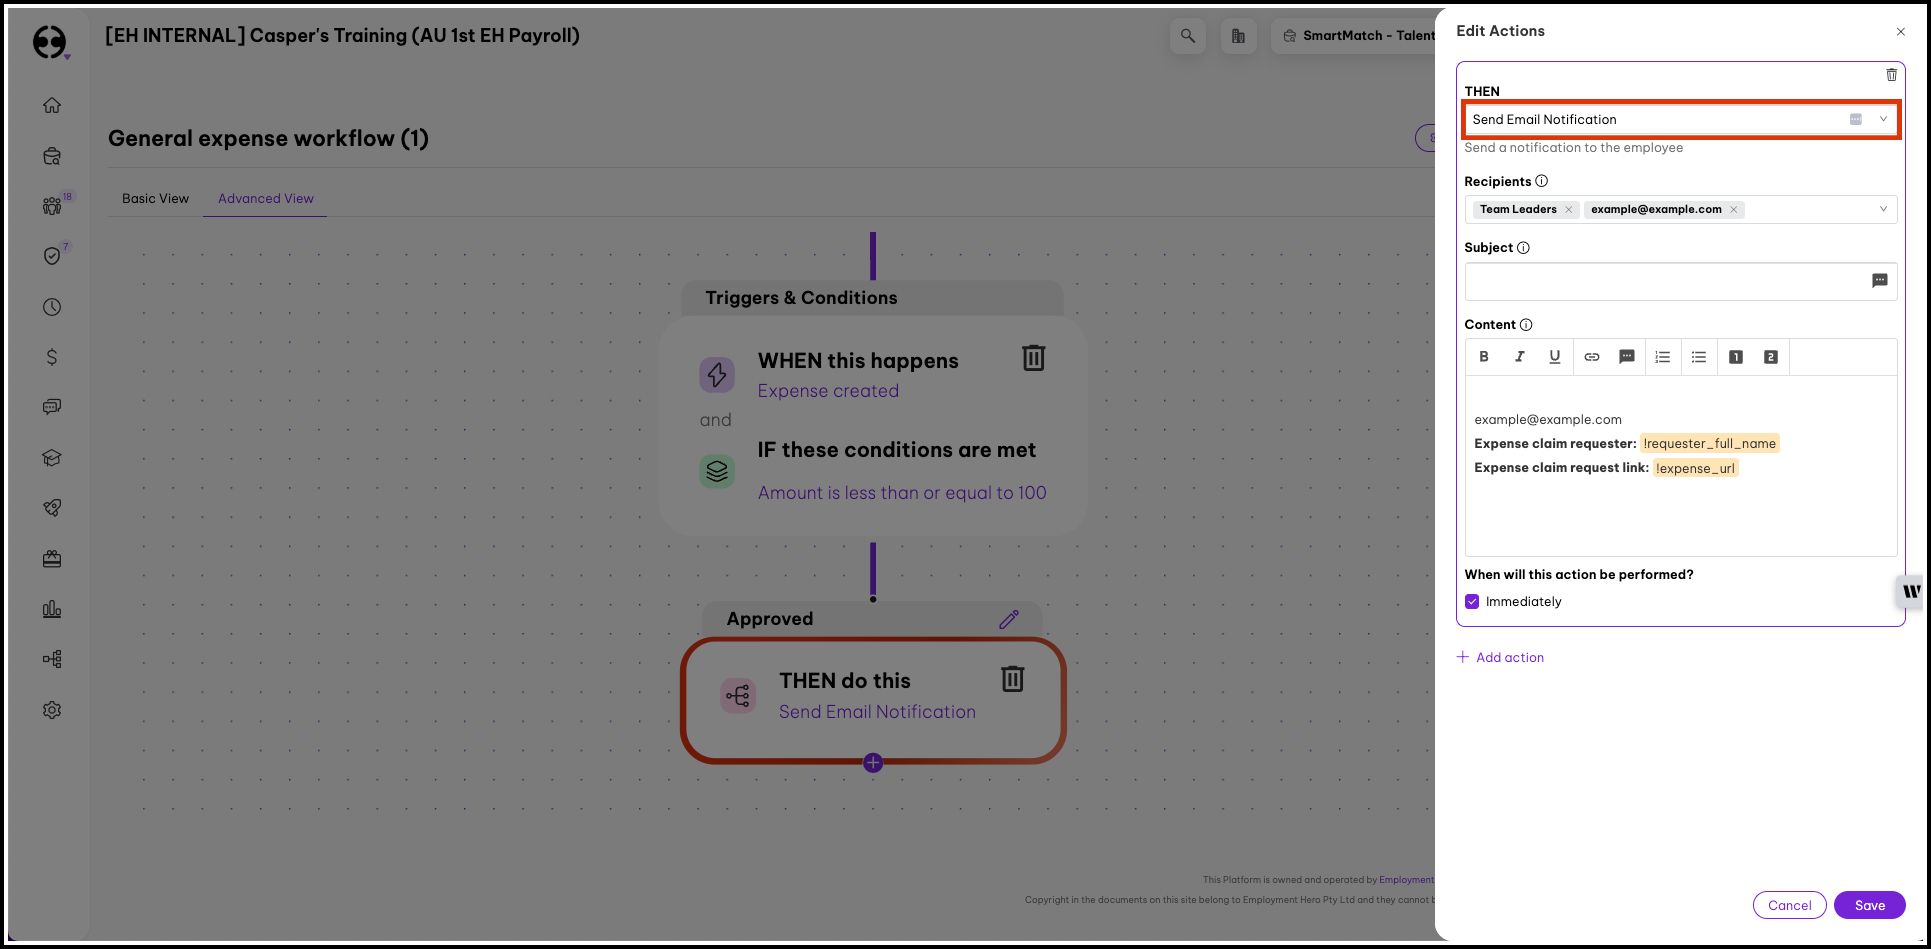Expand the Recipients dropdown chevron
Image resolution: width=1931 pixels, height=949 pixels.
click(1883, 209)
